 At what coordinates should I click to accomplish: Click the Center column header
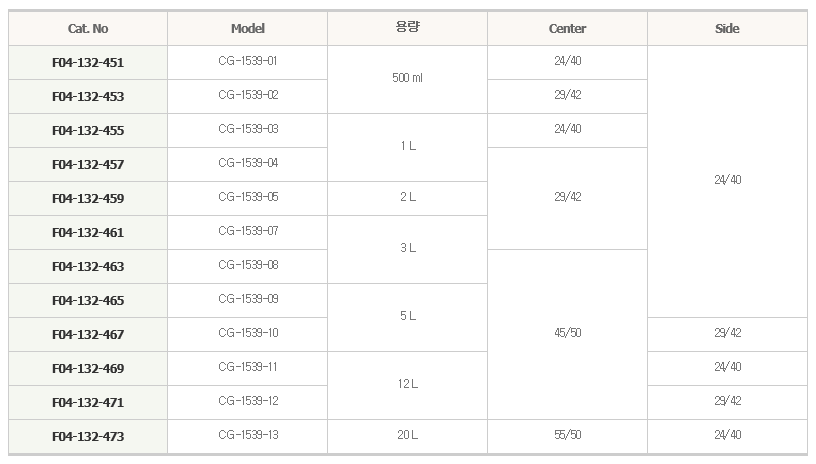pos(567,29)
